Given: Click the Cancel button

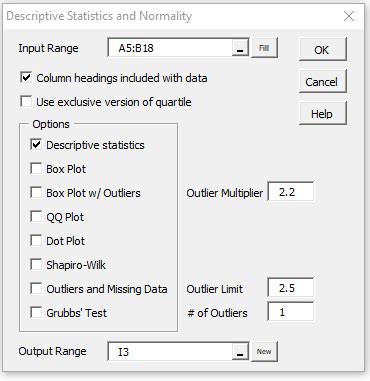Looking at the screenshot, I should (x=323, y=81).
